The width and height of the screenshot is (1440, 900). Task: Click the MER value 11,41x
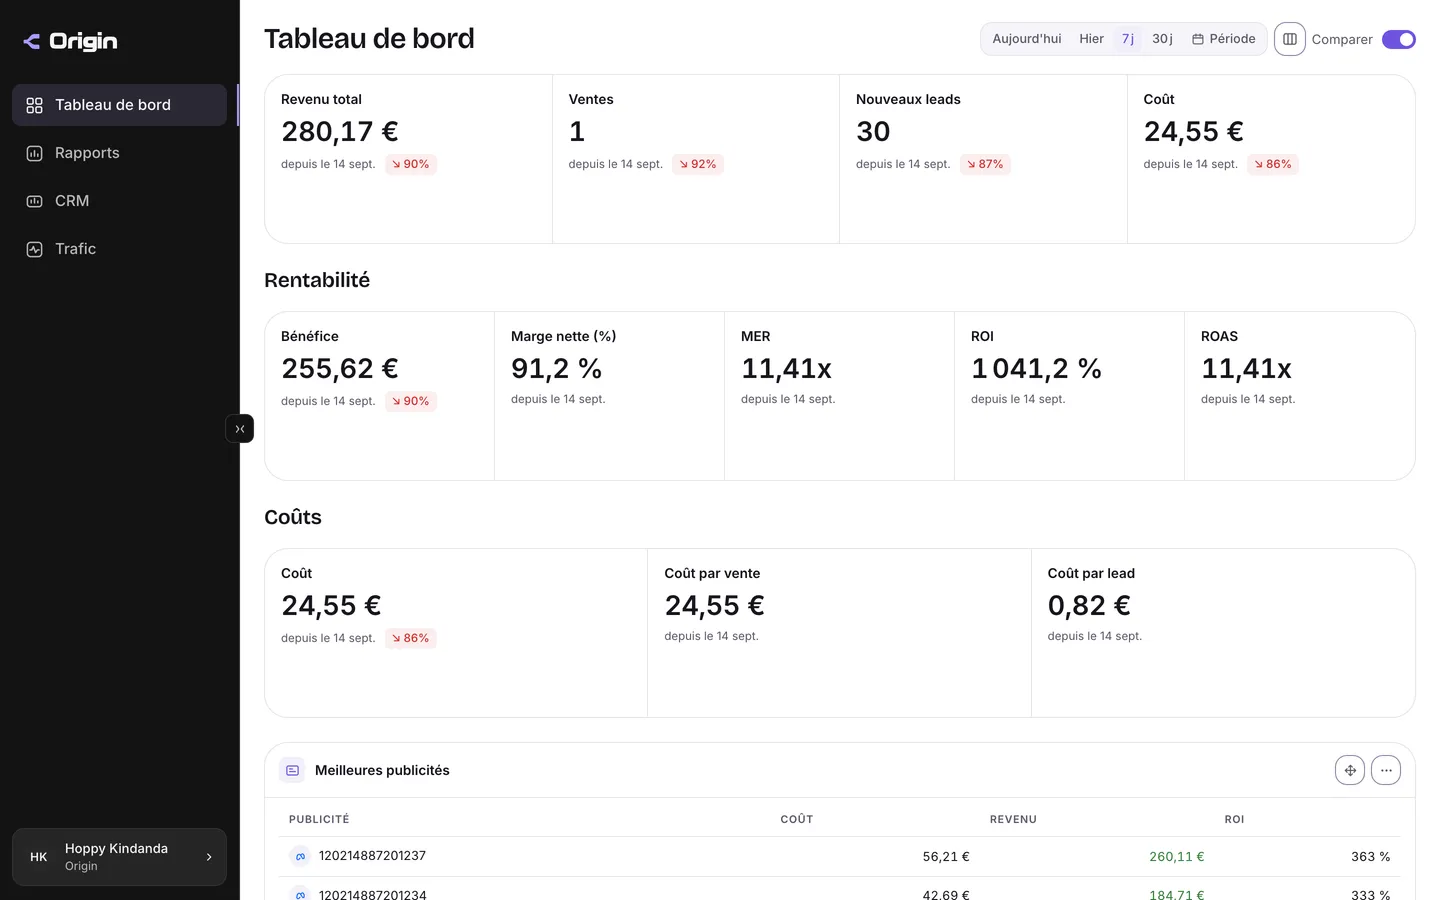click(786, 369)
